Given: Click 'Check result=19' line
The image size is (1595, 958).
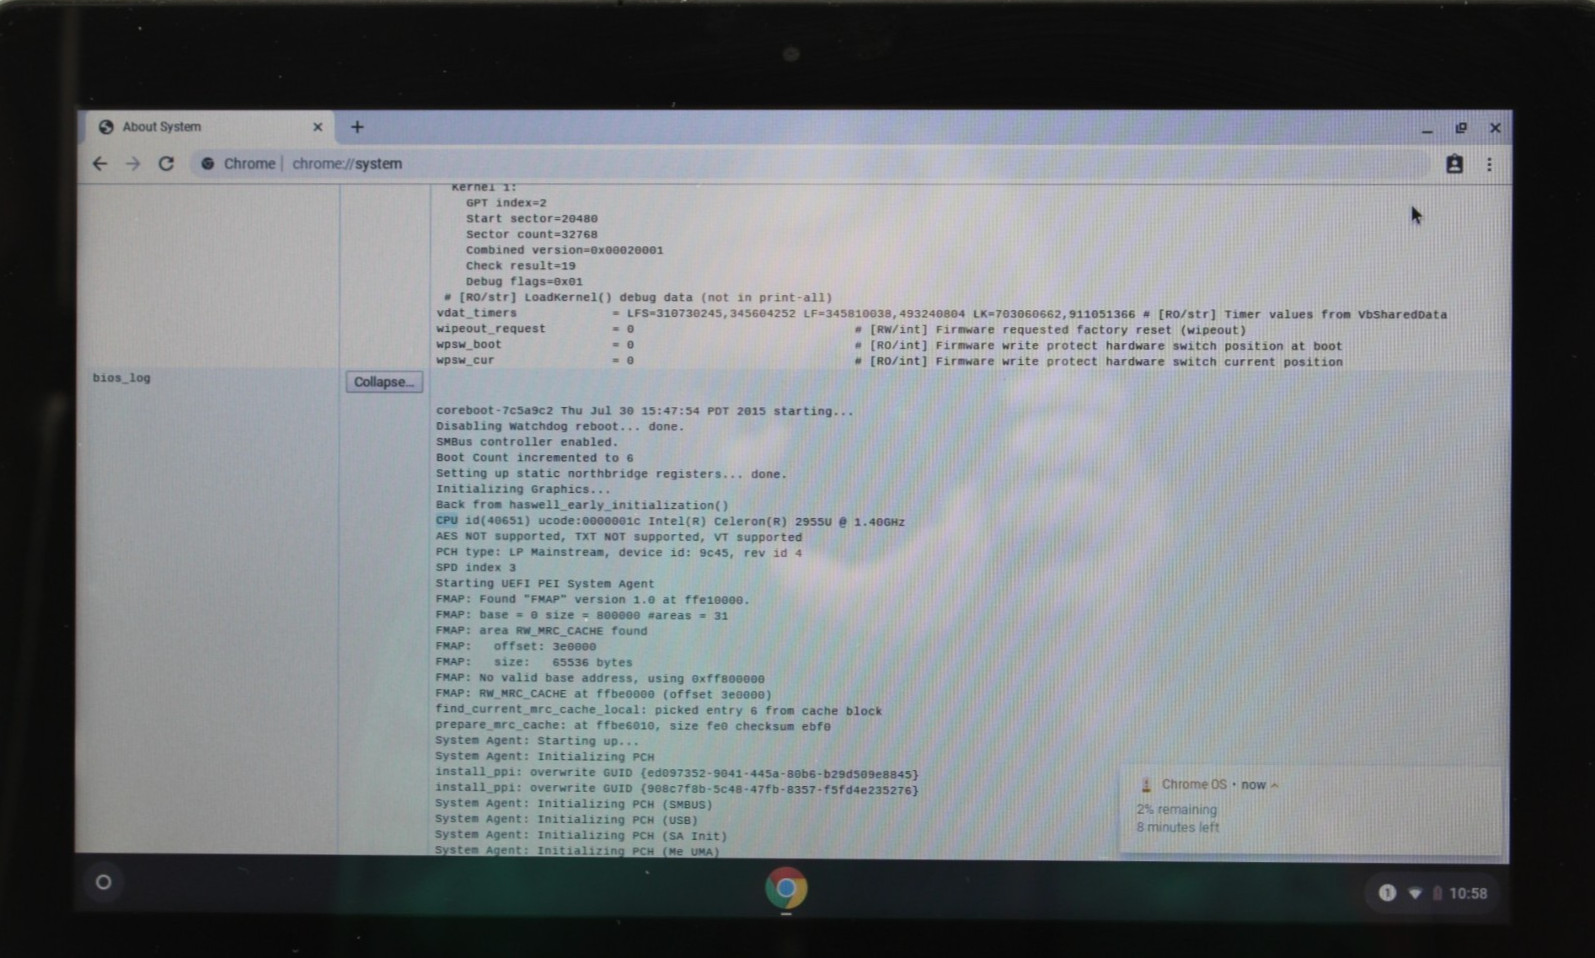Looking at the screenshot, I should coord(520,266).
